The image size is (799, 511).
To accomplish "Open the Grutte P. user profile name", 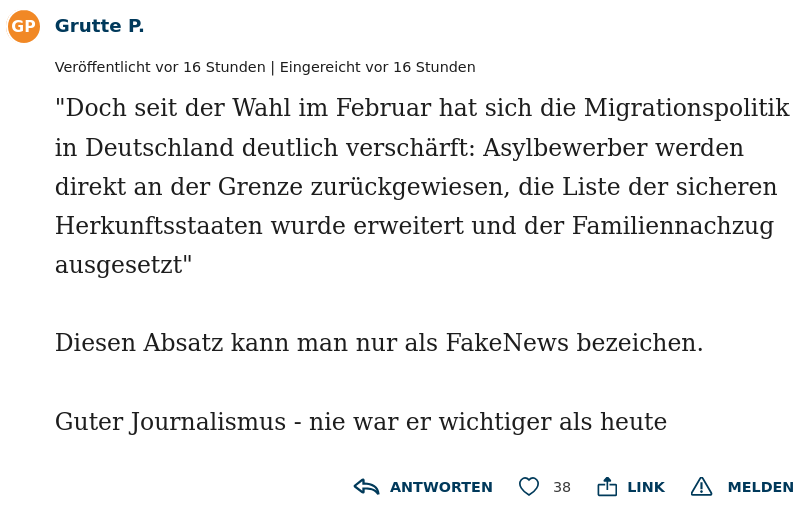I will pos(99,25).
